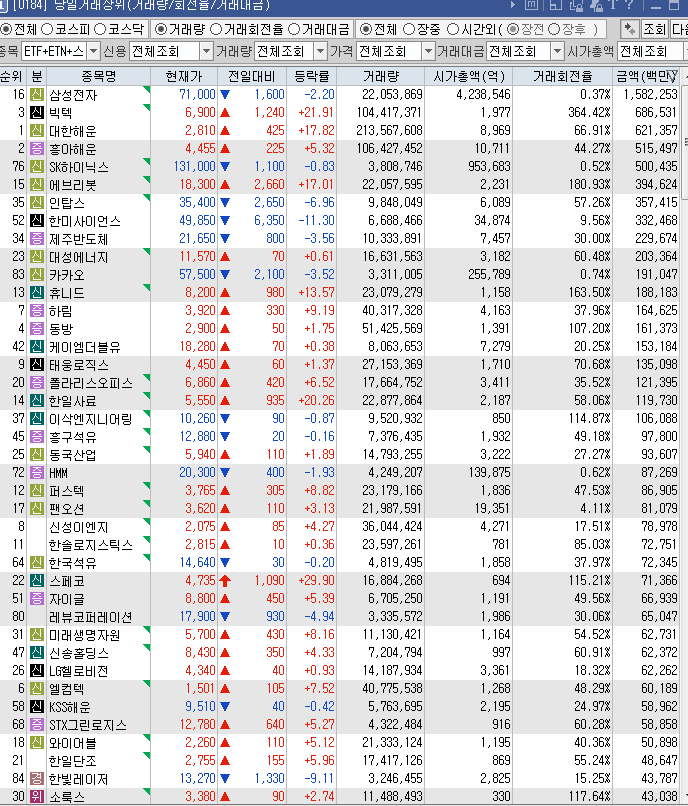The image size is (688, 806).
Task: Select the 코스피 radio button
Action: tap(47, 29)
